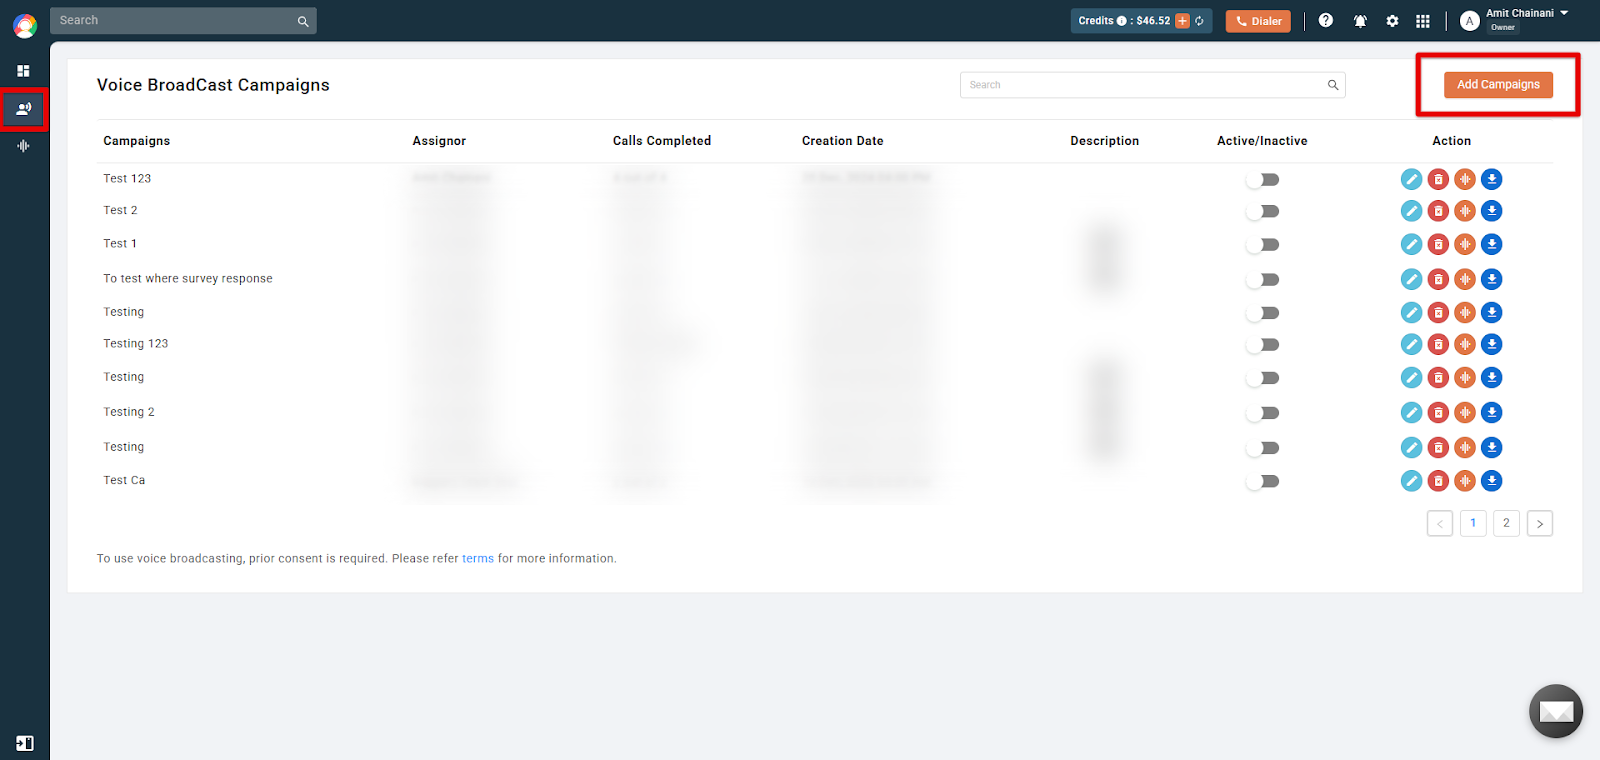Toggle active switch for Test 123
This screenshot has width=1600, height=760.
pyautogui.click(x=1263, y=180)
